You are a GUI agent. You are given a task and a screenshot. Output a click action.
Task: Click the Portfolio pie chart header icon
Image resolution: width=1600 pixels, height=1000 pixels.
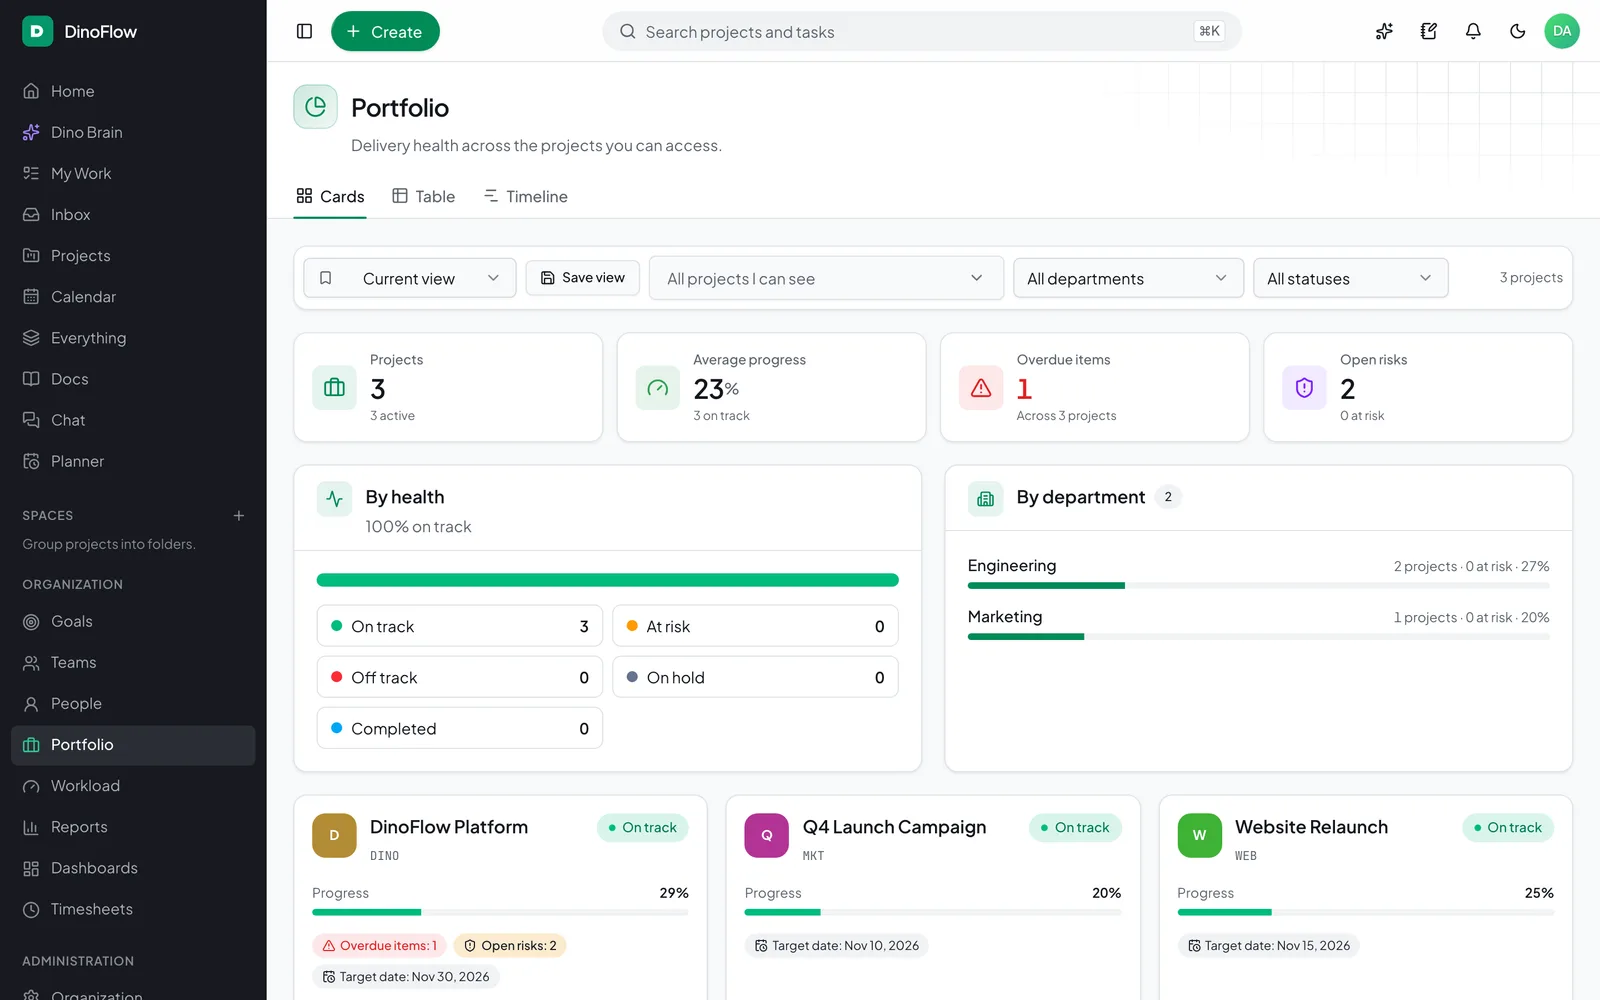315,107
